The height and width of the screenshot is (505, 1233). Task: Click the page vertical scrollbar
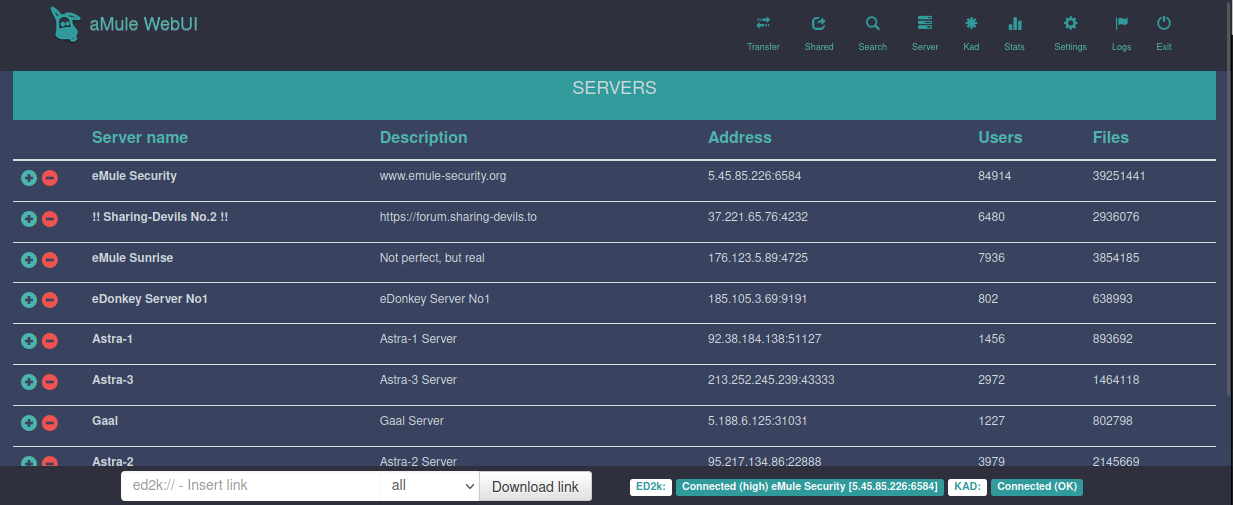[x=1228, y=200]
